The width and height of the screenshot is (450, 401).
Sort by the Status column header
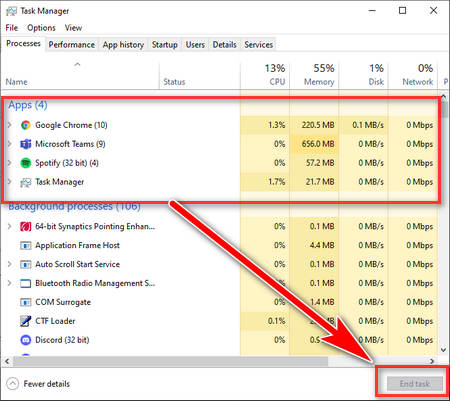click(200, 75)
